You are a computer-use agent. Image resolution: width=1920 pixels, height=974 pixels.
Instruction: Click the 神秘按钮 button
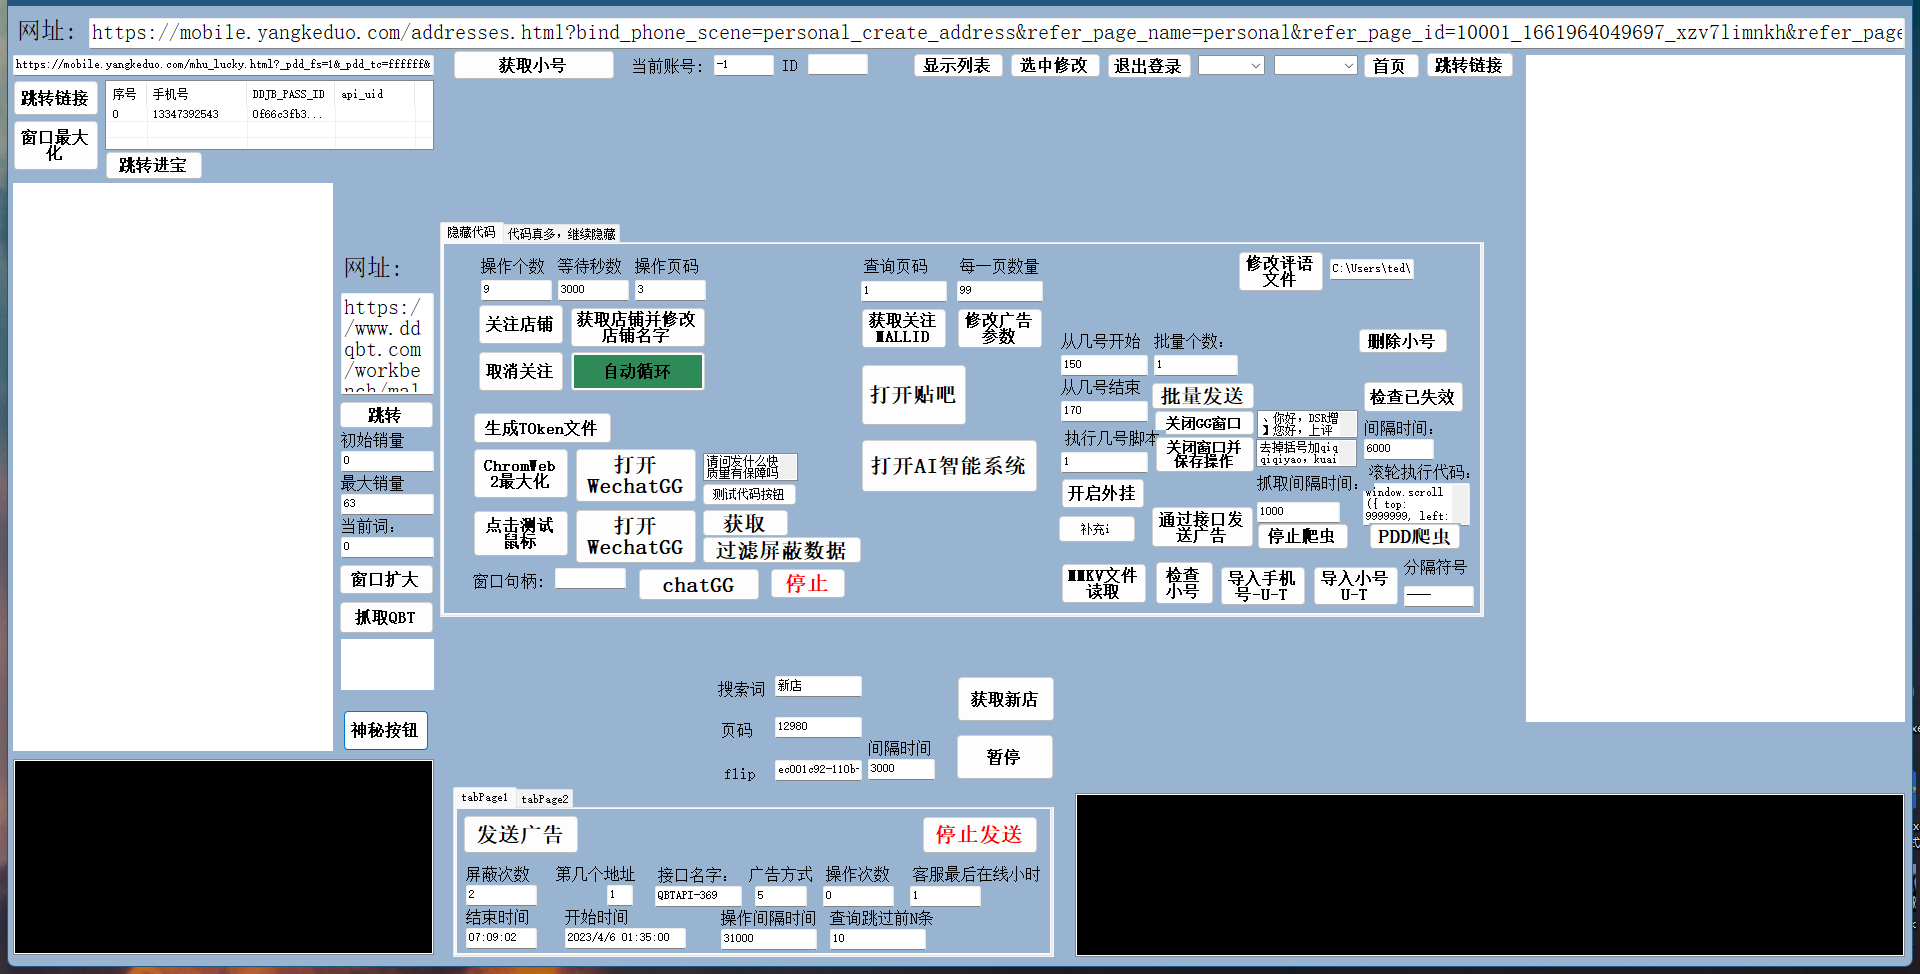coord(385,730)
